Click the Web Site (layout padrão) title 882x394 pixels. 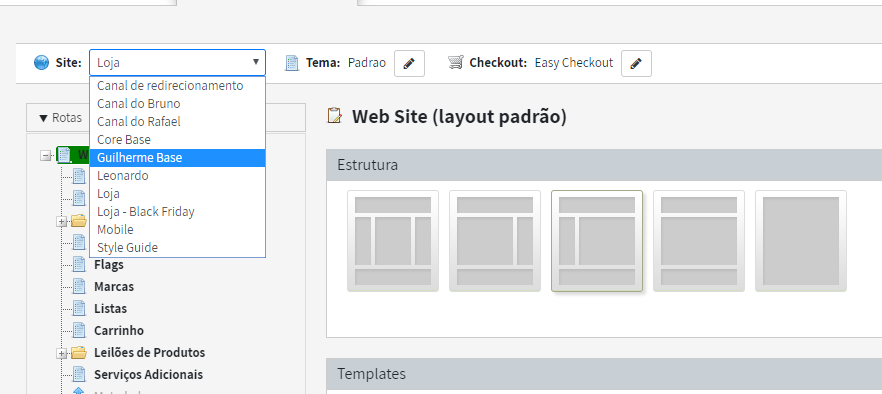point(459,117)
